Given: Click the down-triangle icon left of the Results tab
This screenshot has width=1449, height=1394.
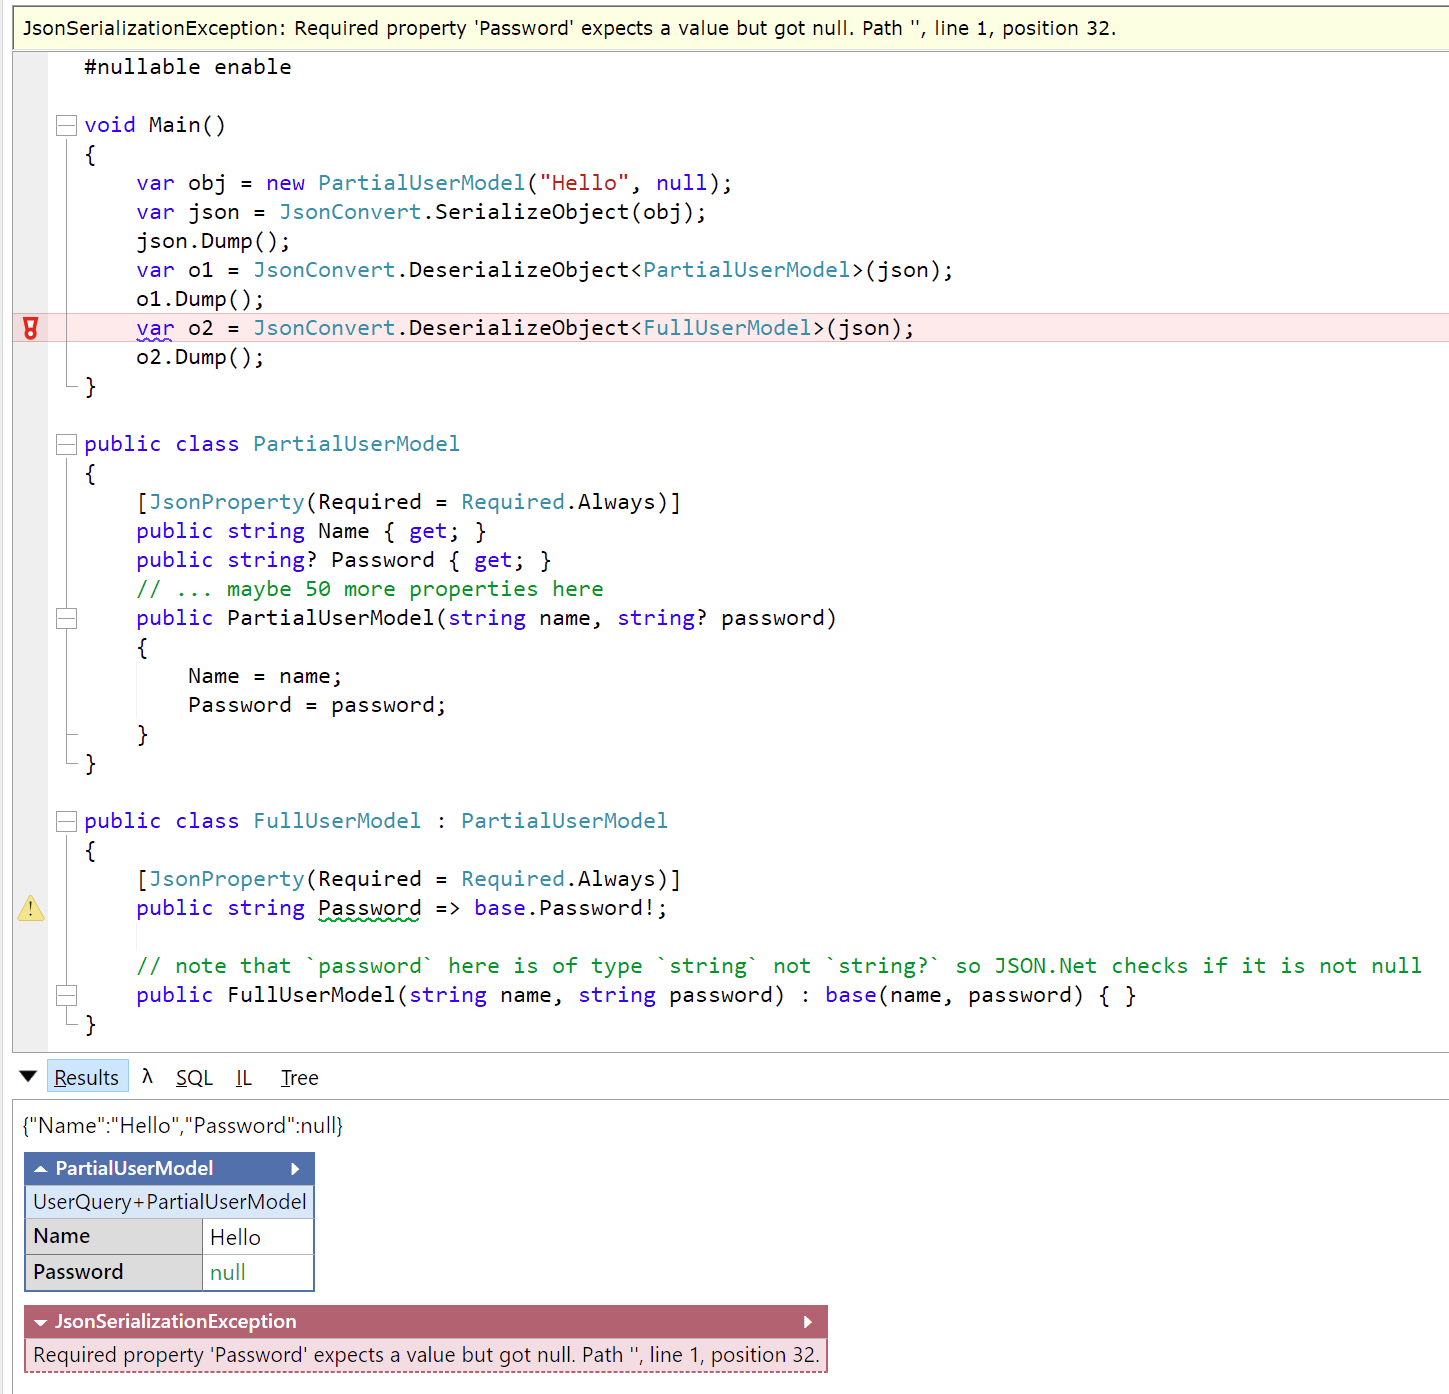Looking at the screenshot, I should pos(28,1076).
